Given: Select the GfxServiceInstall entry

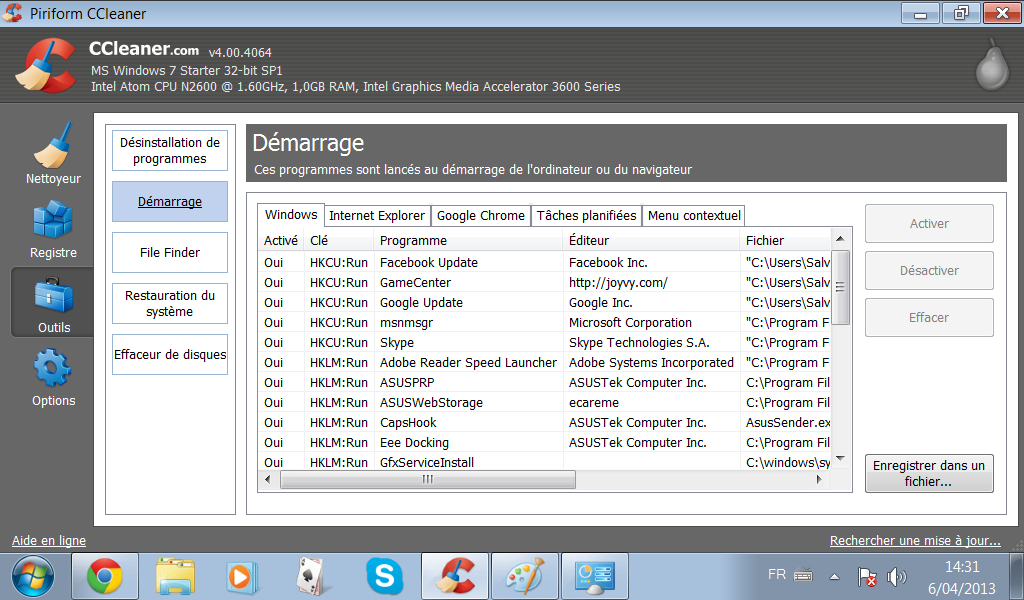Looking at the screenshot, I should pyautogui.click(x=545, y=462).
